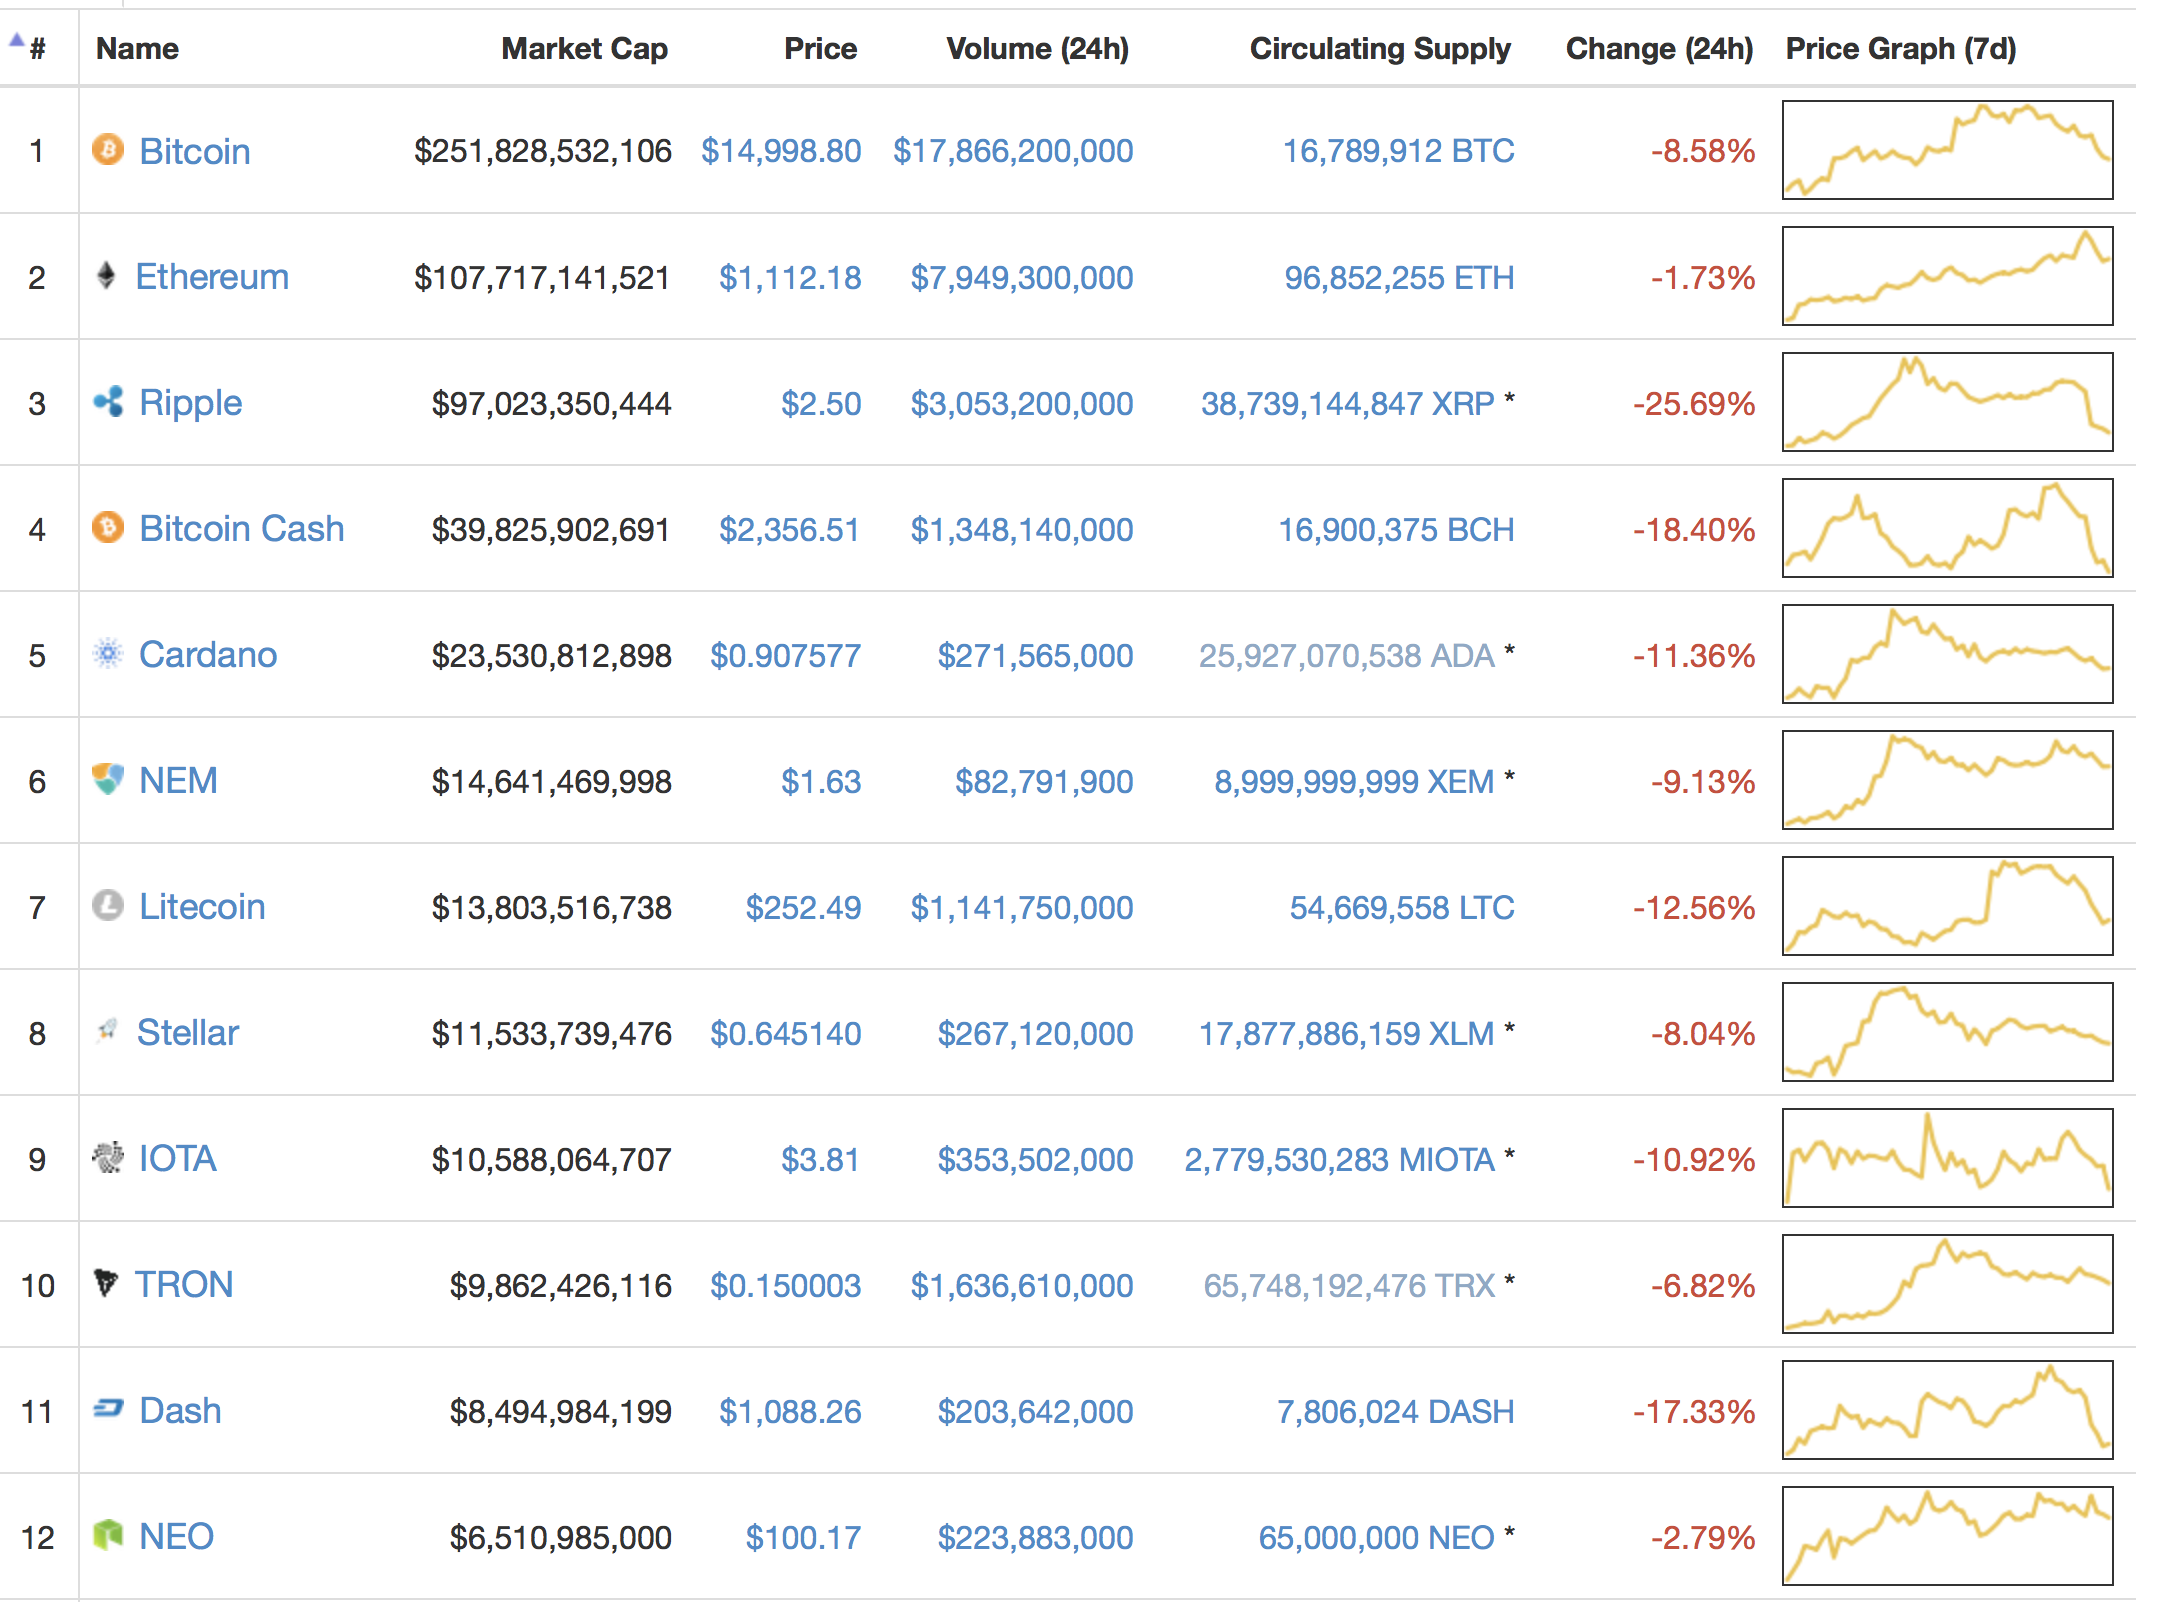Open the TRON name link
This screenshot has width=2168, height=1602.
coord(184,1285)
